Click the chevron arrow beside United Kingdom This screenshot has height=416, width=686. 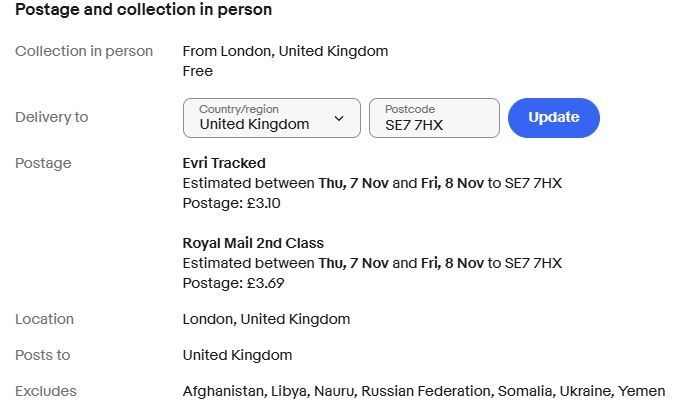(339, 119)
